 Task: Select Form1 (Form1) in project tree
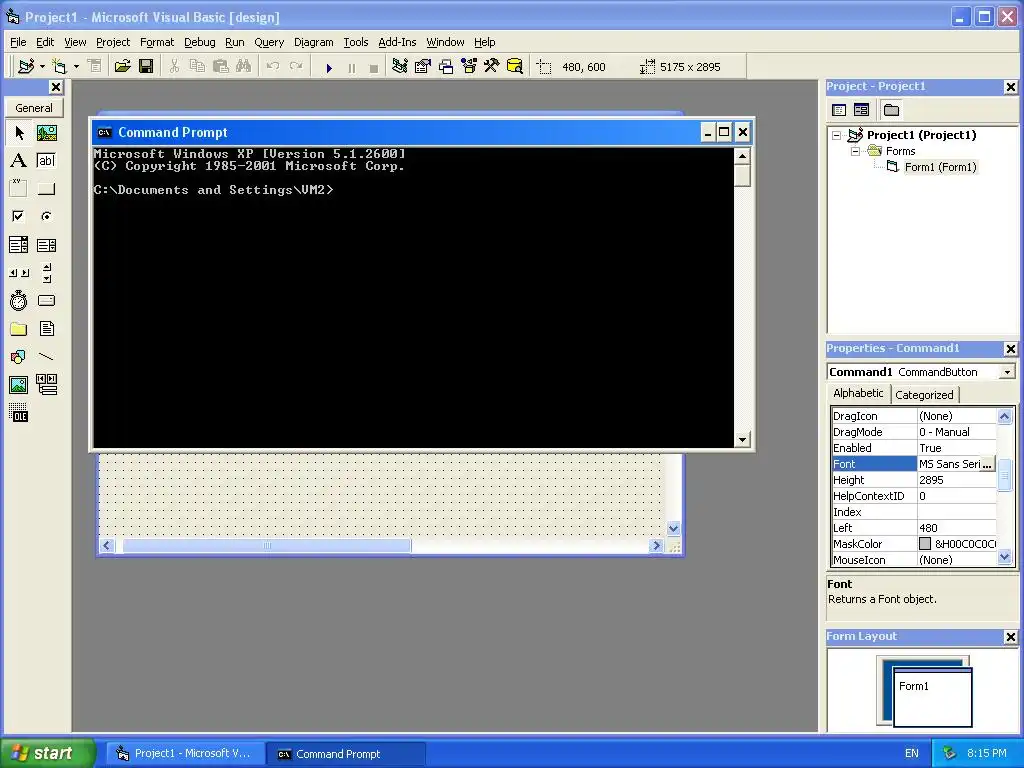pyautogui.click(x=940, y=167)
